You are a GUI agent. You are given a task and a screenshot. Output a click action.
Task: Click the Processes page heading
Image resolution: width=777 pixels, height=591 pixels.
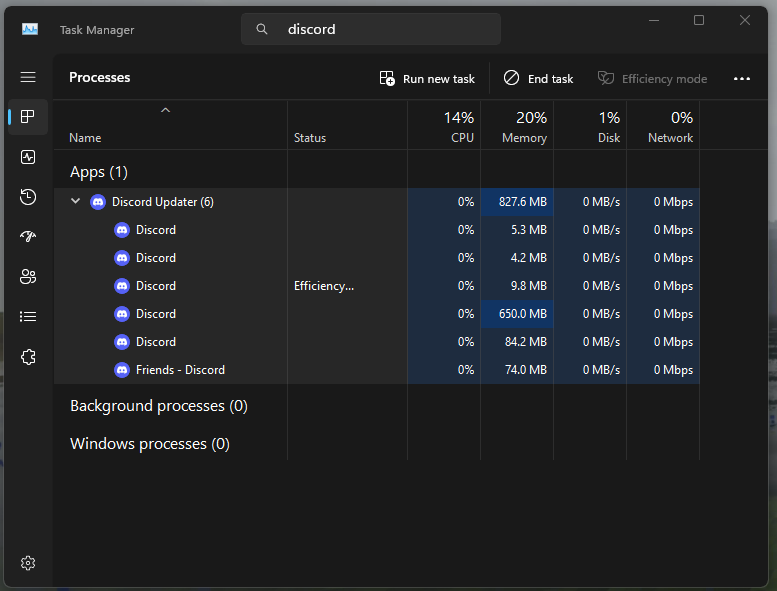point(100,77)
